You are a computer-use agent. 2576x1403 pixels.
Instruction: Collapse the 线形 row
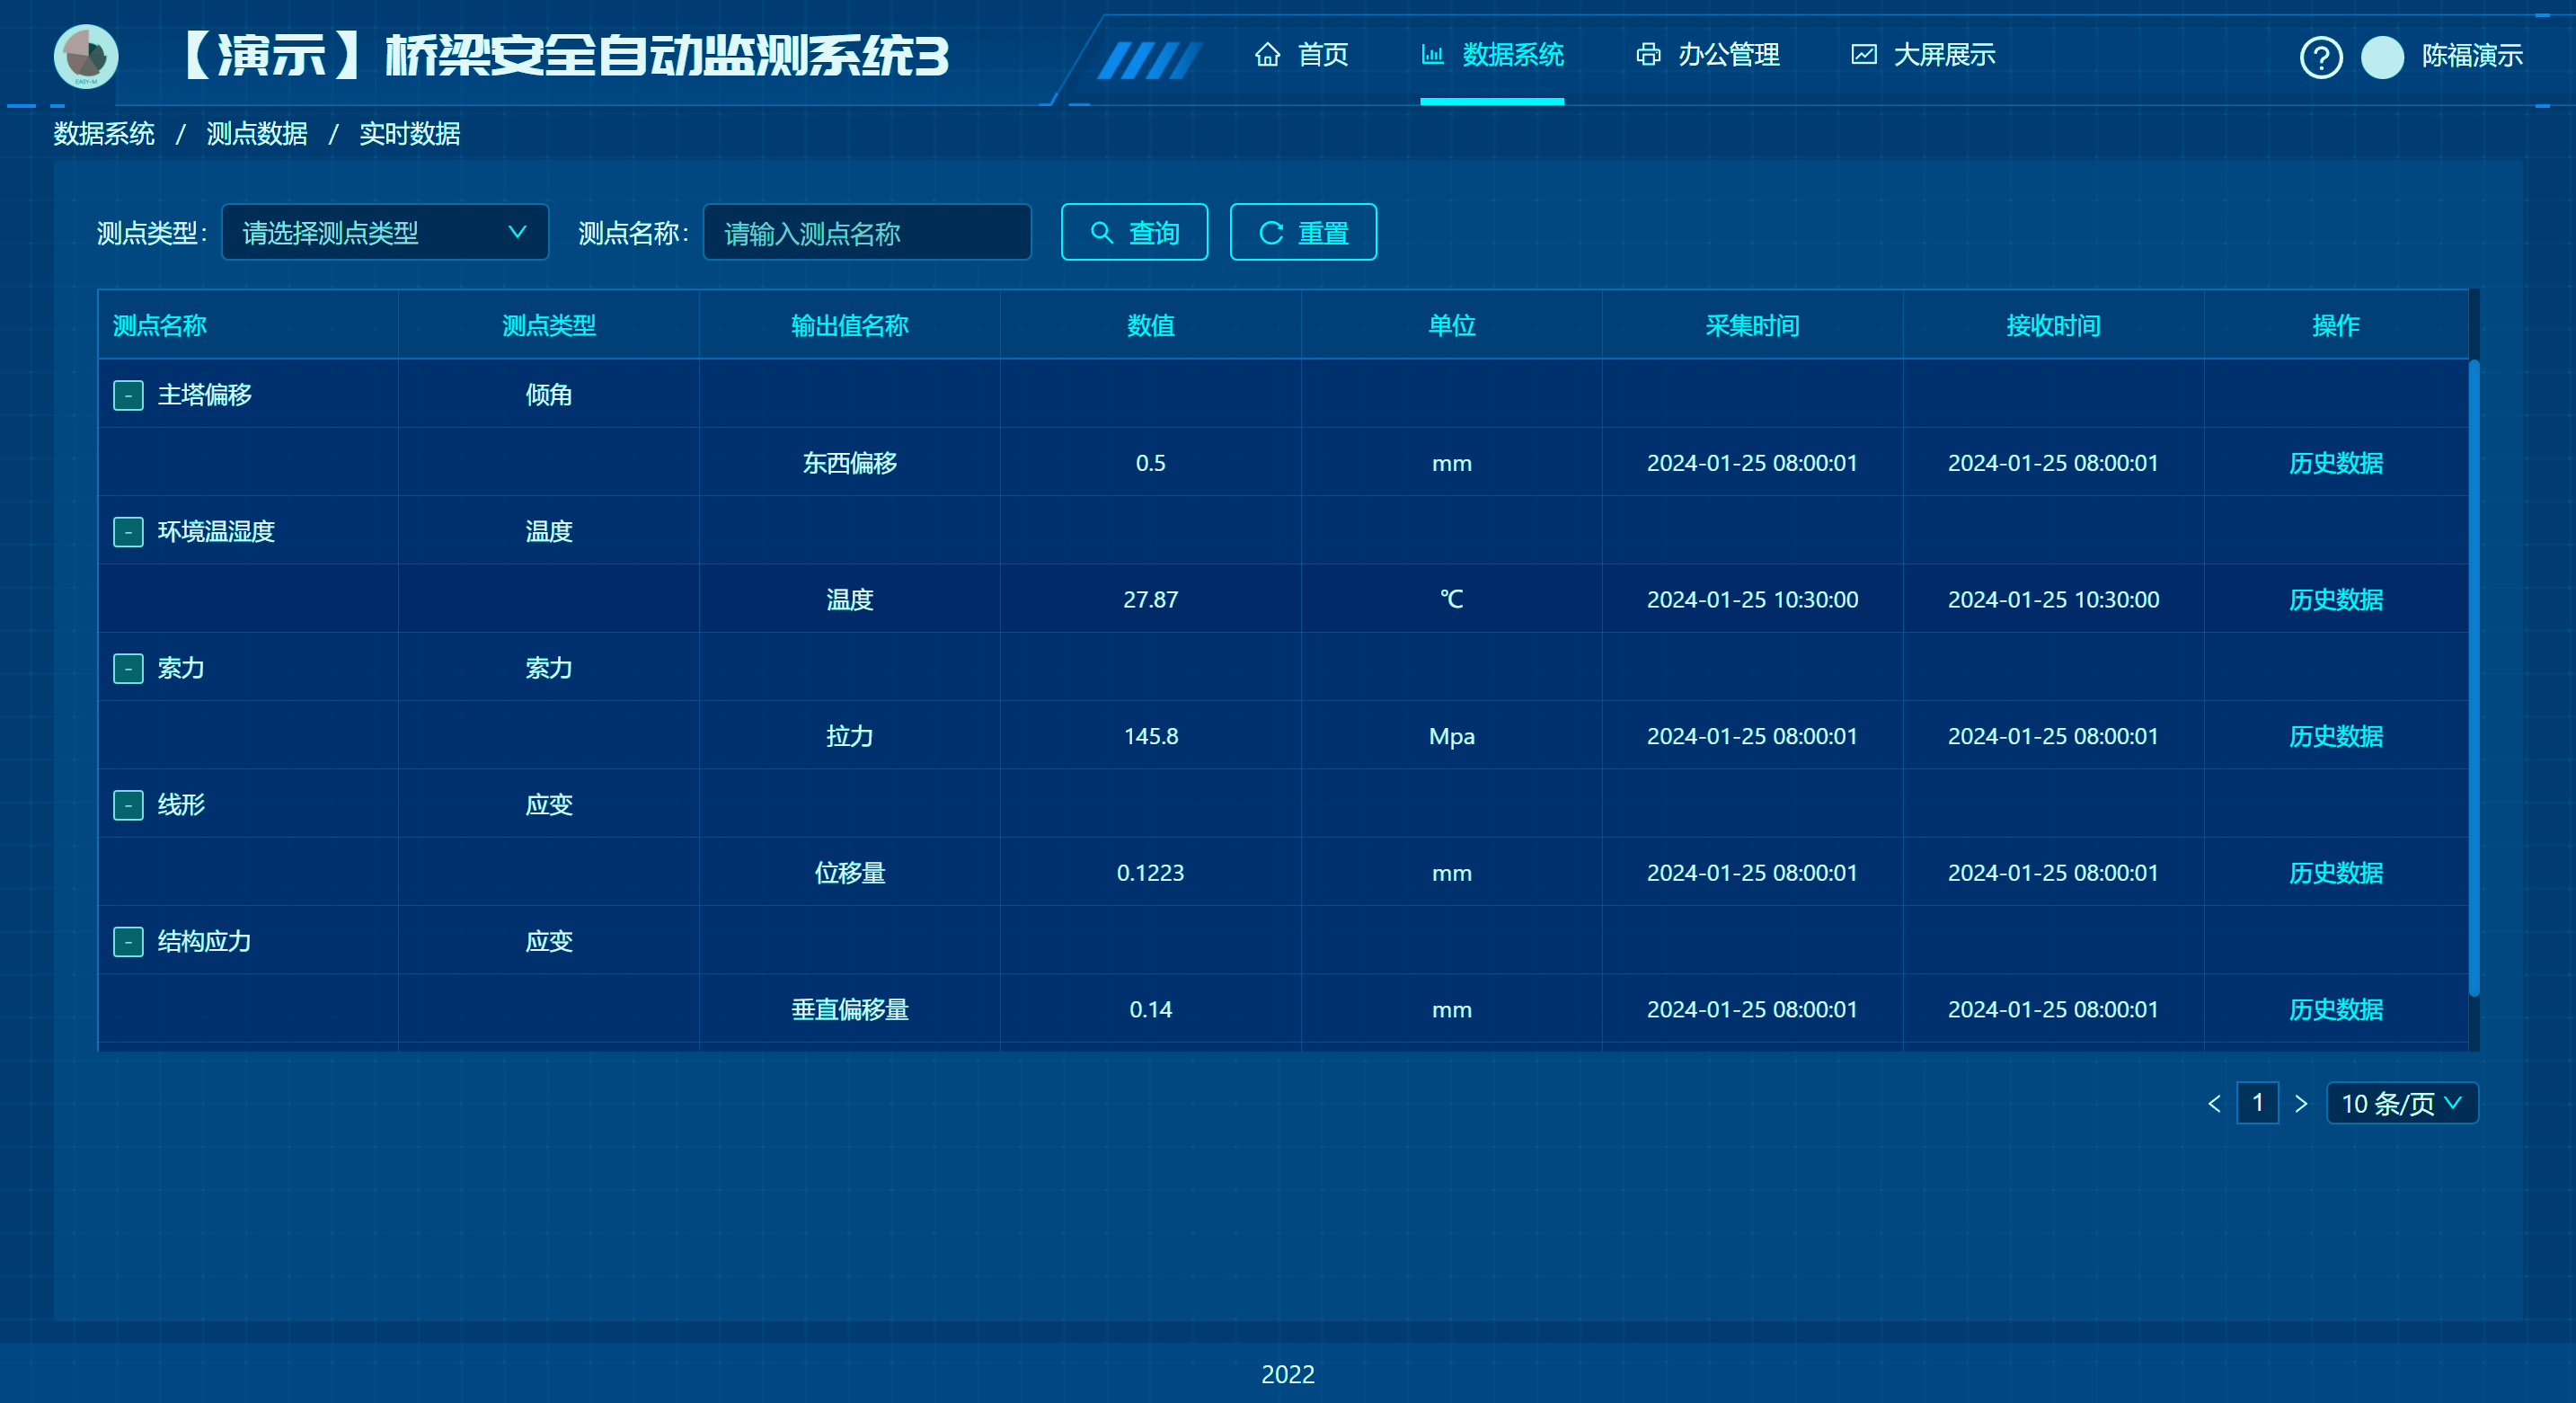click(128, 805)
